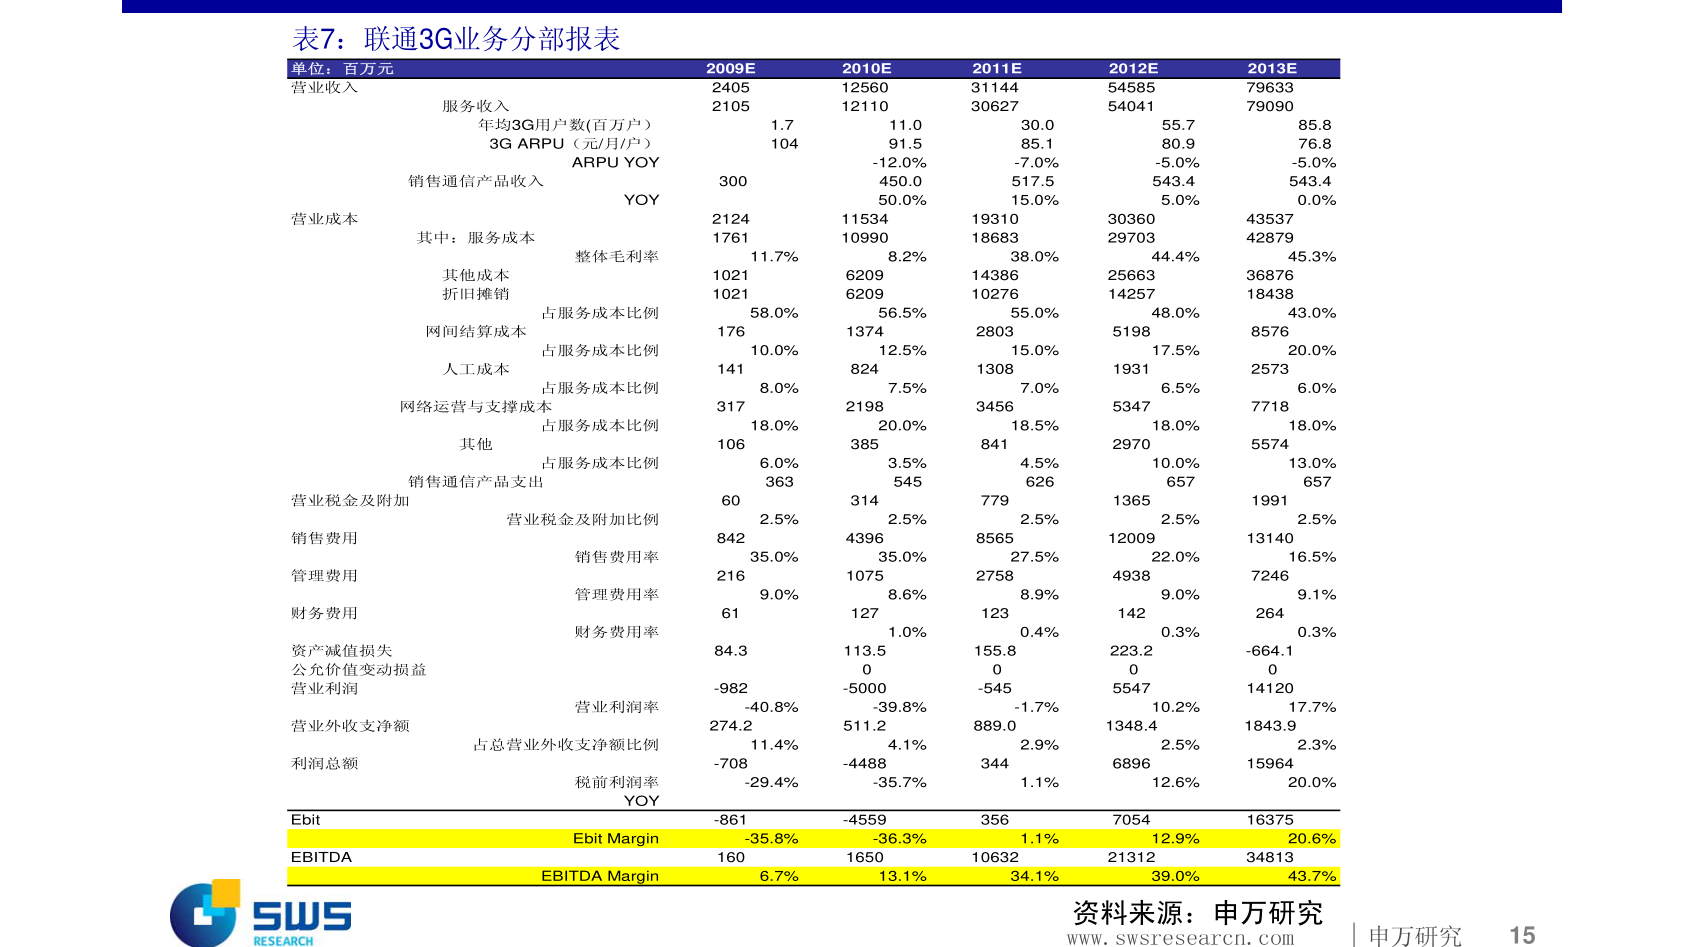Click the 营业成本 row label

tap(324, 219)
